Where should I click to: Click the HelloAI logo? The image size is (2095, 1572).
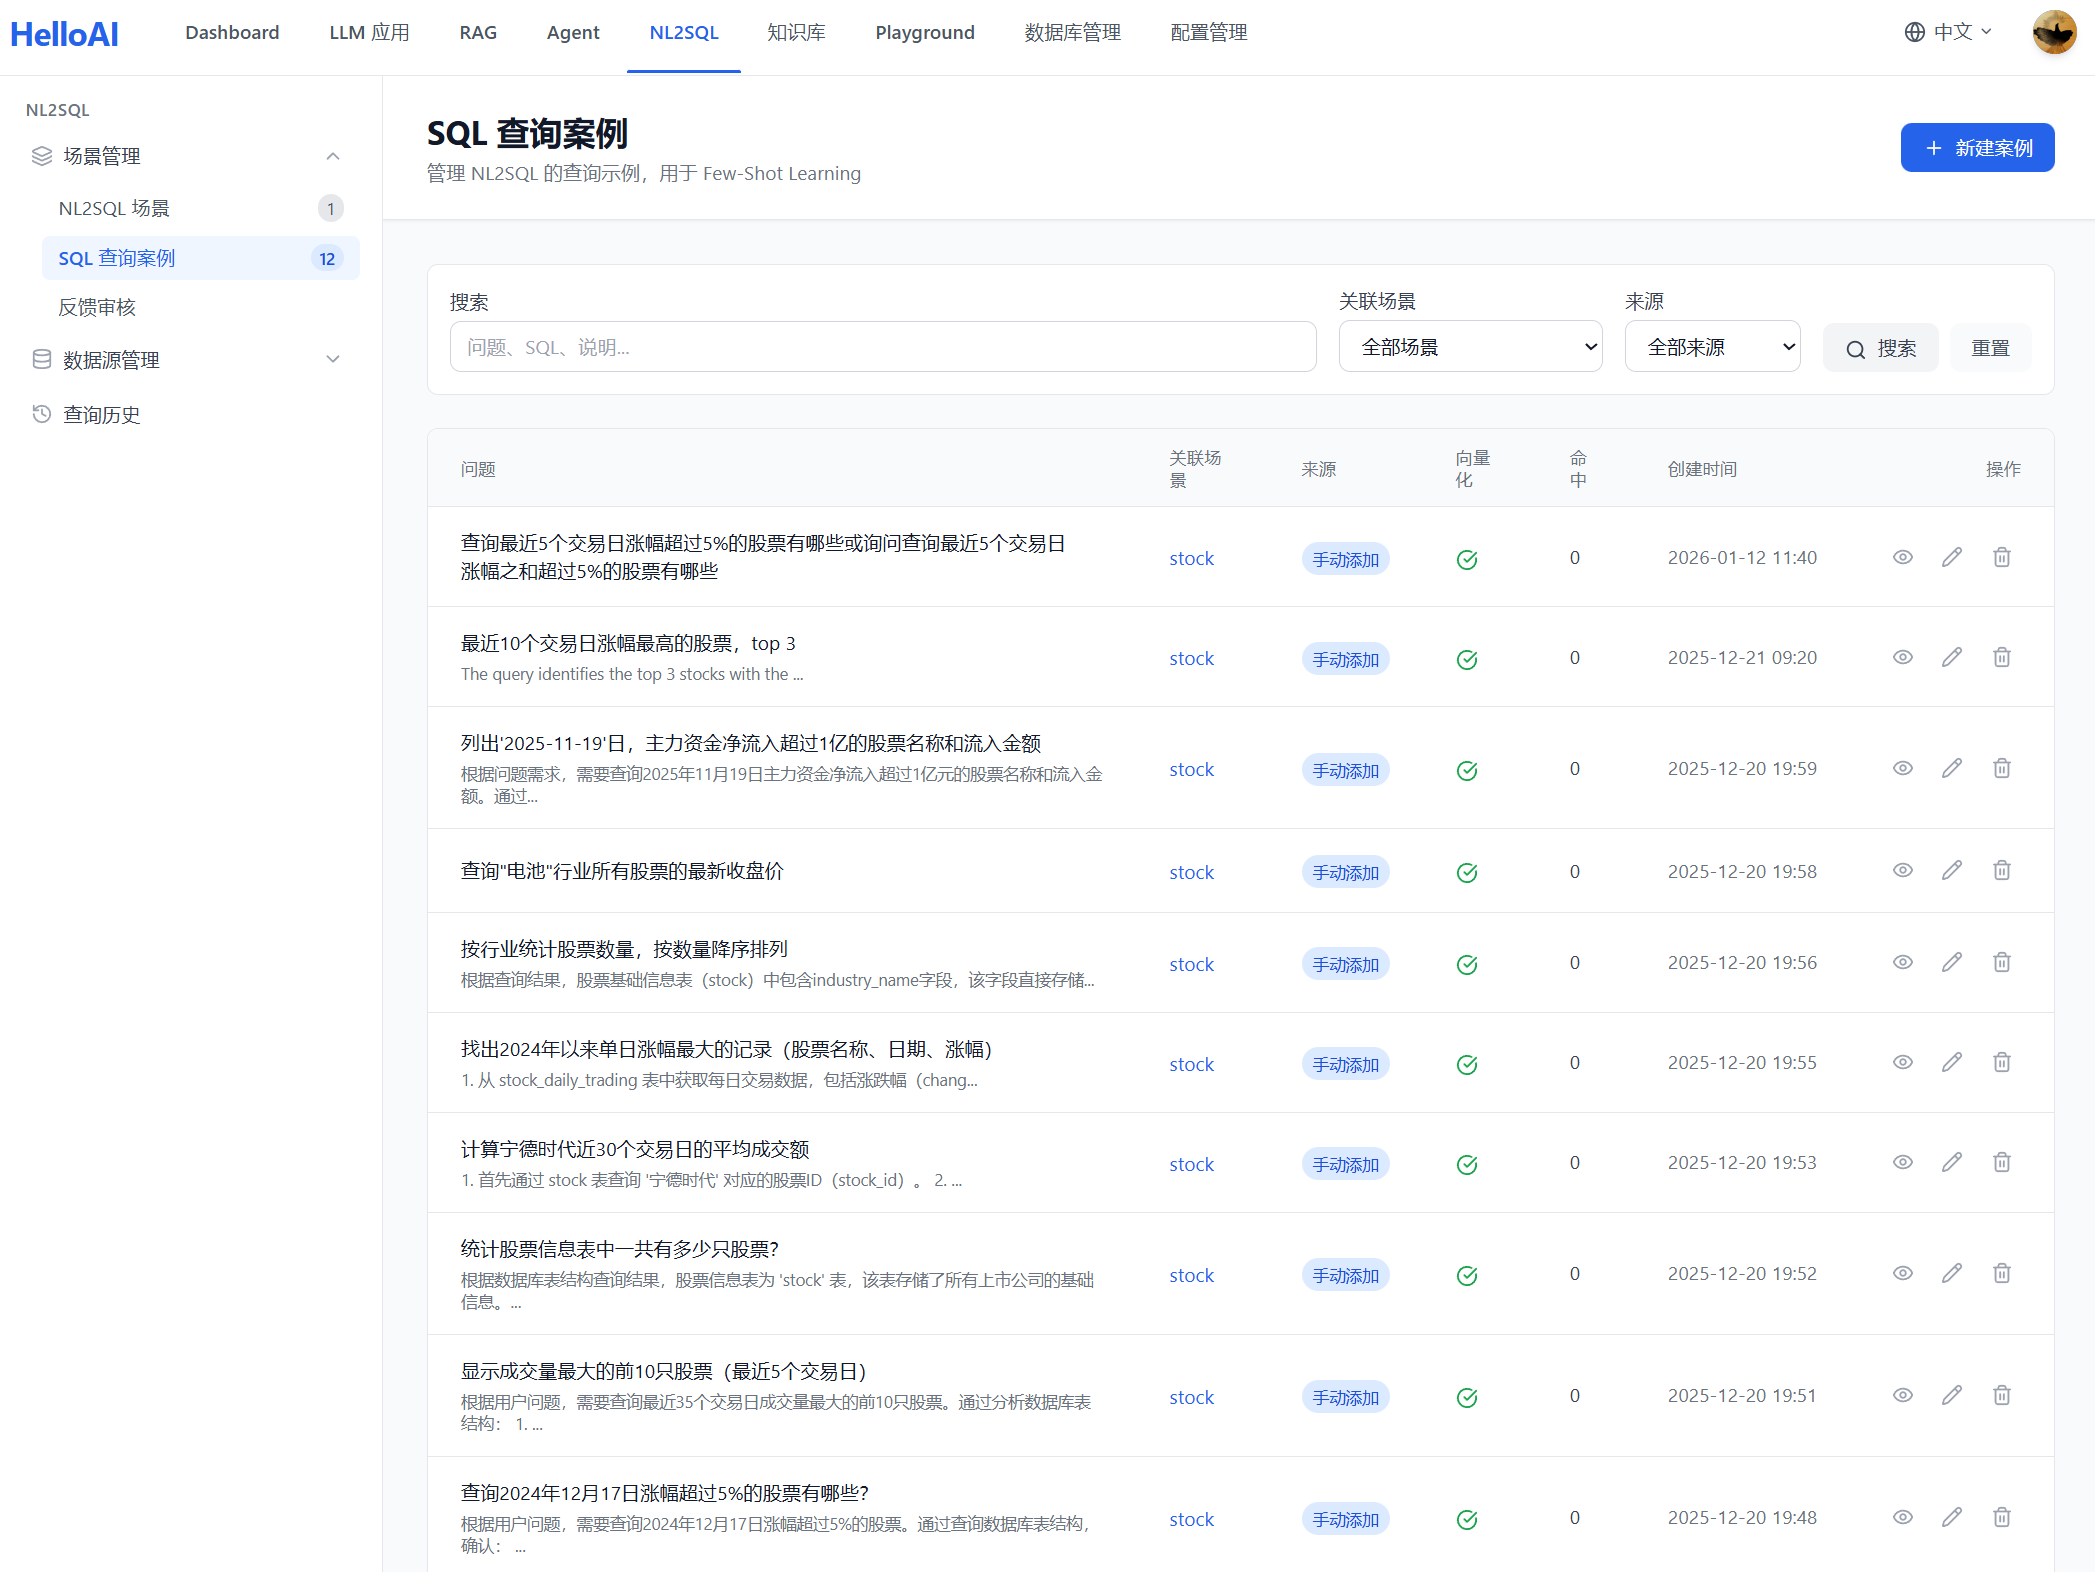[x=64, y=33]
